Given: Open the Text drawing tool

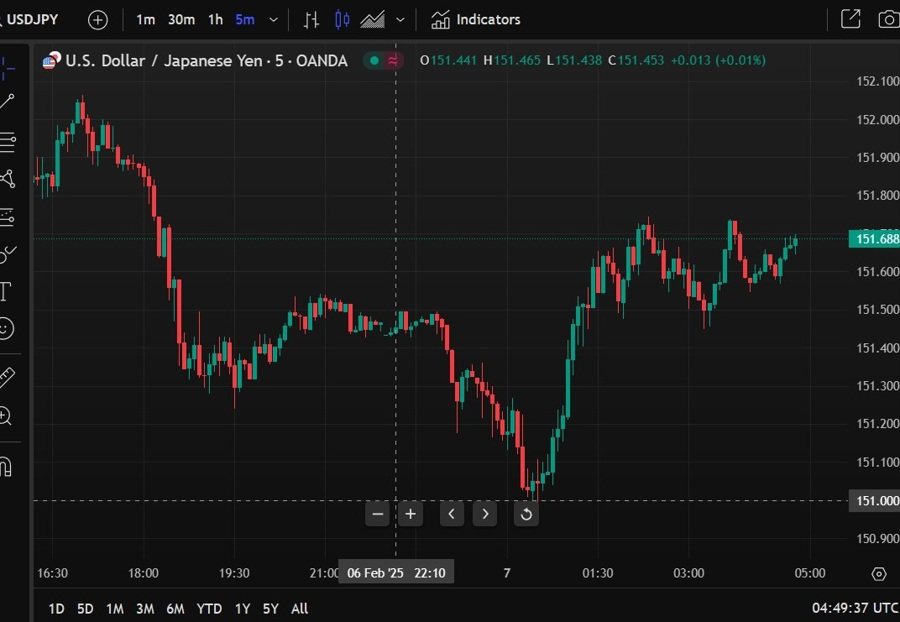Looking at the screenshot, I should (x=6, y=291).
